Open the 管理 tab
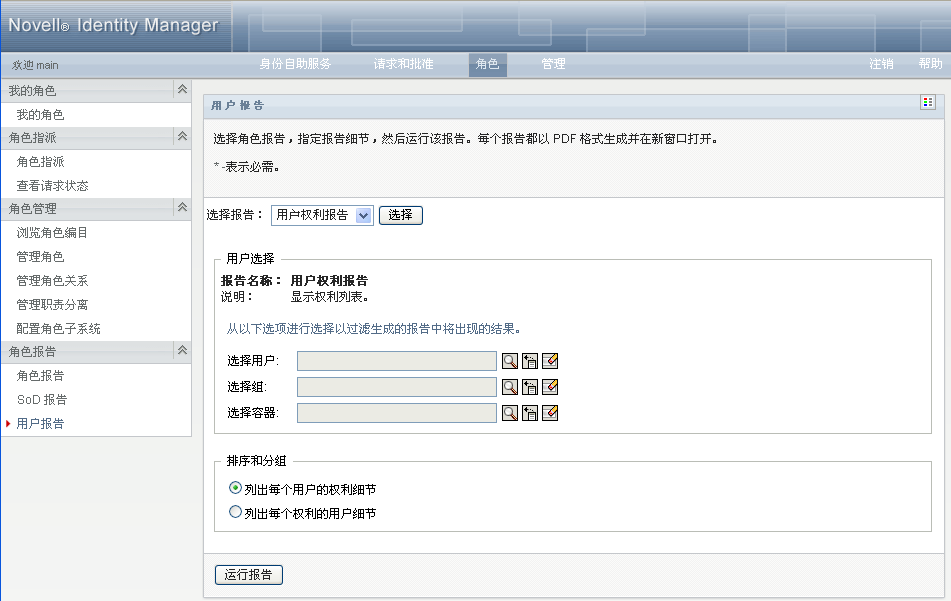This screenshot has height=601, width=951. point(553,64)
